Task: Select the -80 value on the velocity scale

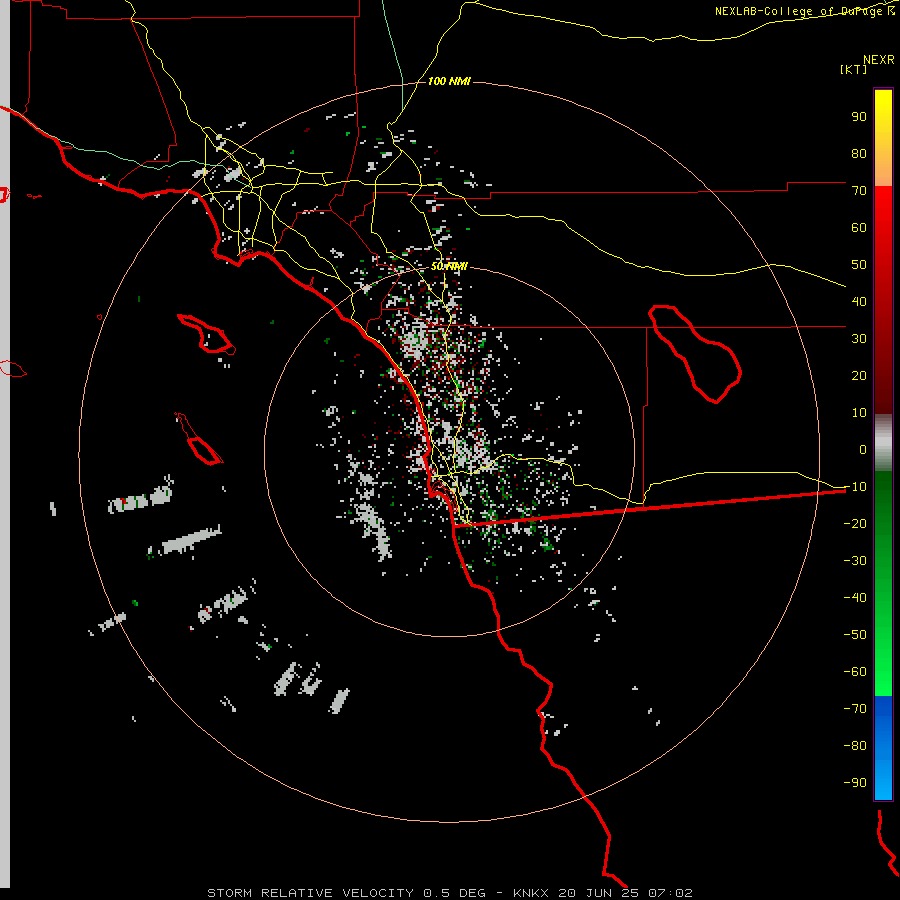Action: [855, 746]
